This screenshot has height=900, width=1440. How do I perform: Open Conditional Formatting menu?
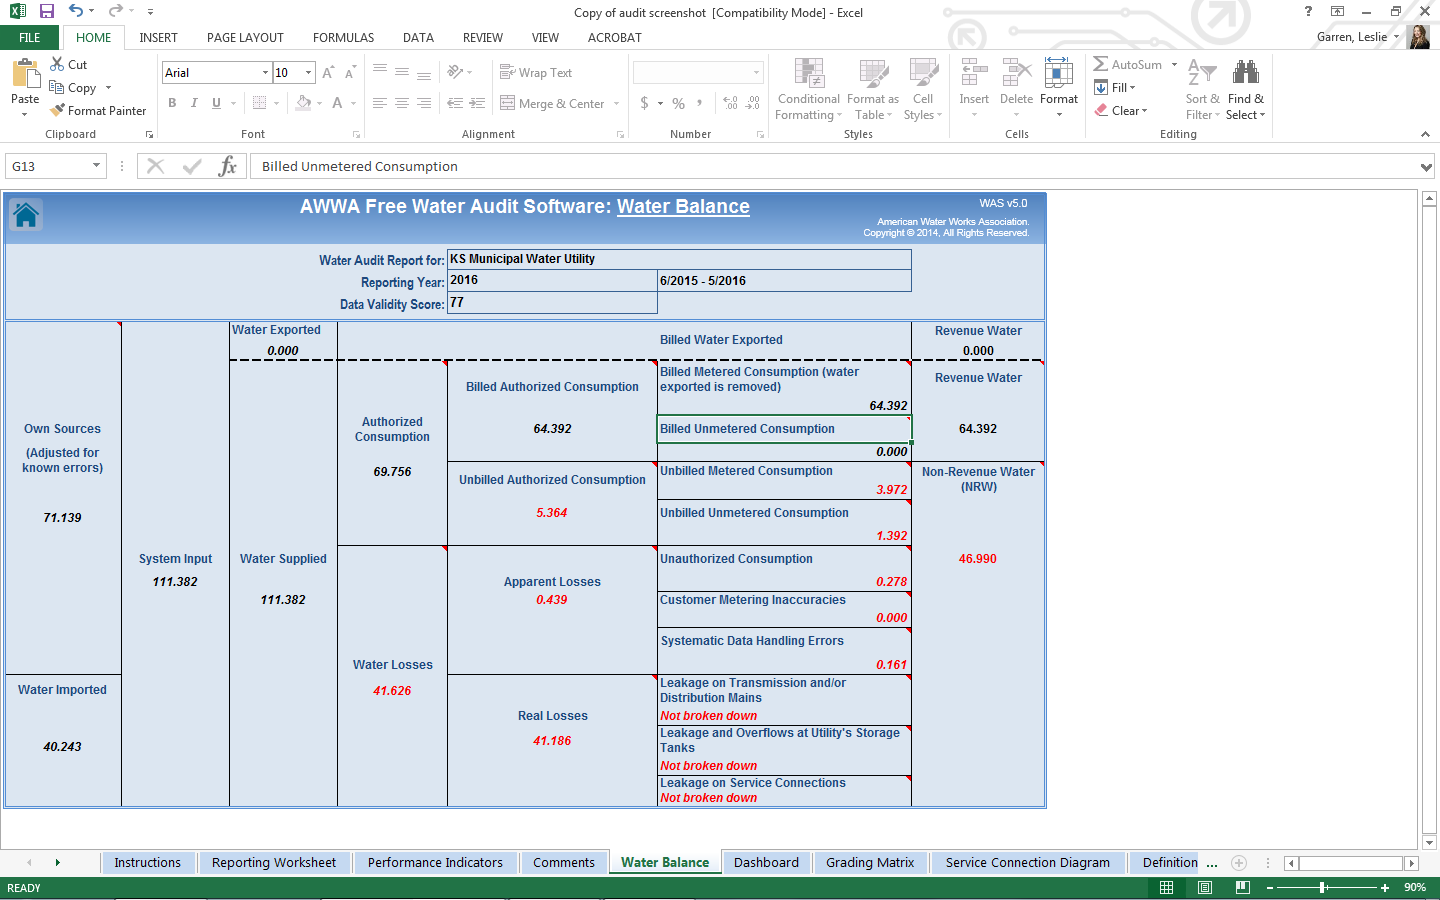point(809,89)
